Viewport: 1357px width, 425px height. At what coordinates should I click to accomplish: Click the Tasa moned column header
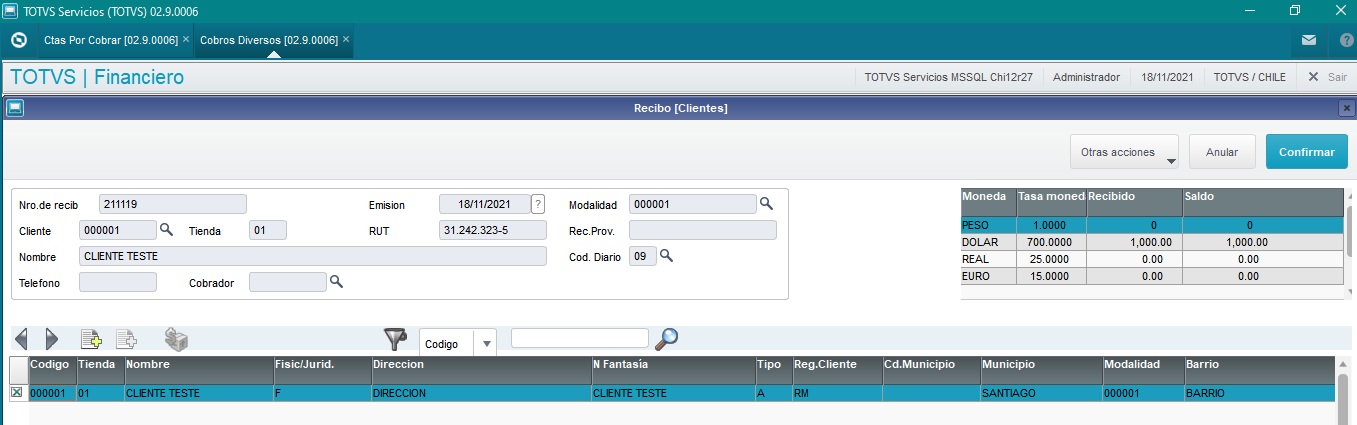point(1051,202)
